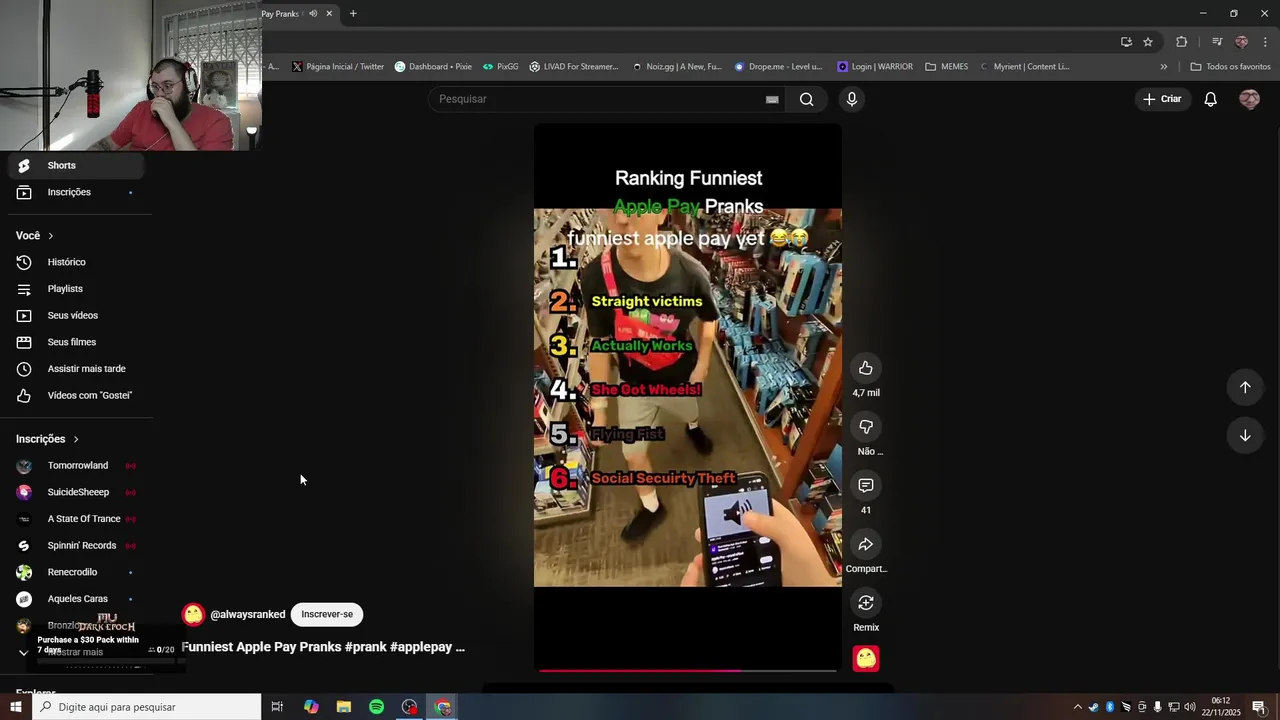Open the volume control in system tray
Viewport: 1280px width, 720px height.
point(1189,707)
